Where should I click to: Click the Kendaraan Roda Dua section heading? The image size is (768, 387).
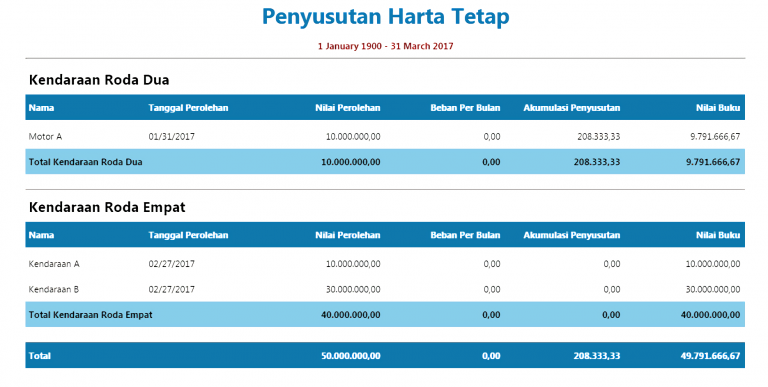click(99, 80)
